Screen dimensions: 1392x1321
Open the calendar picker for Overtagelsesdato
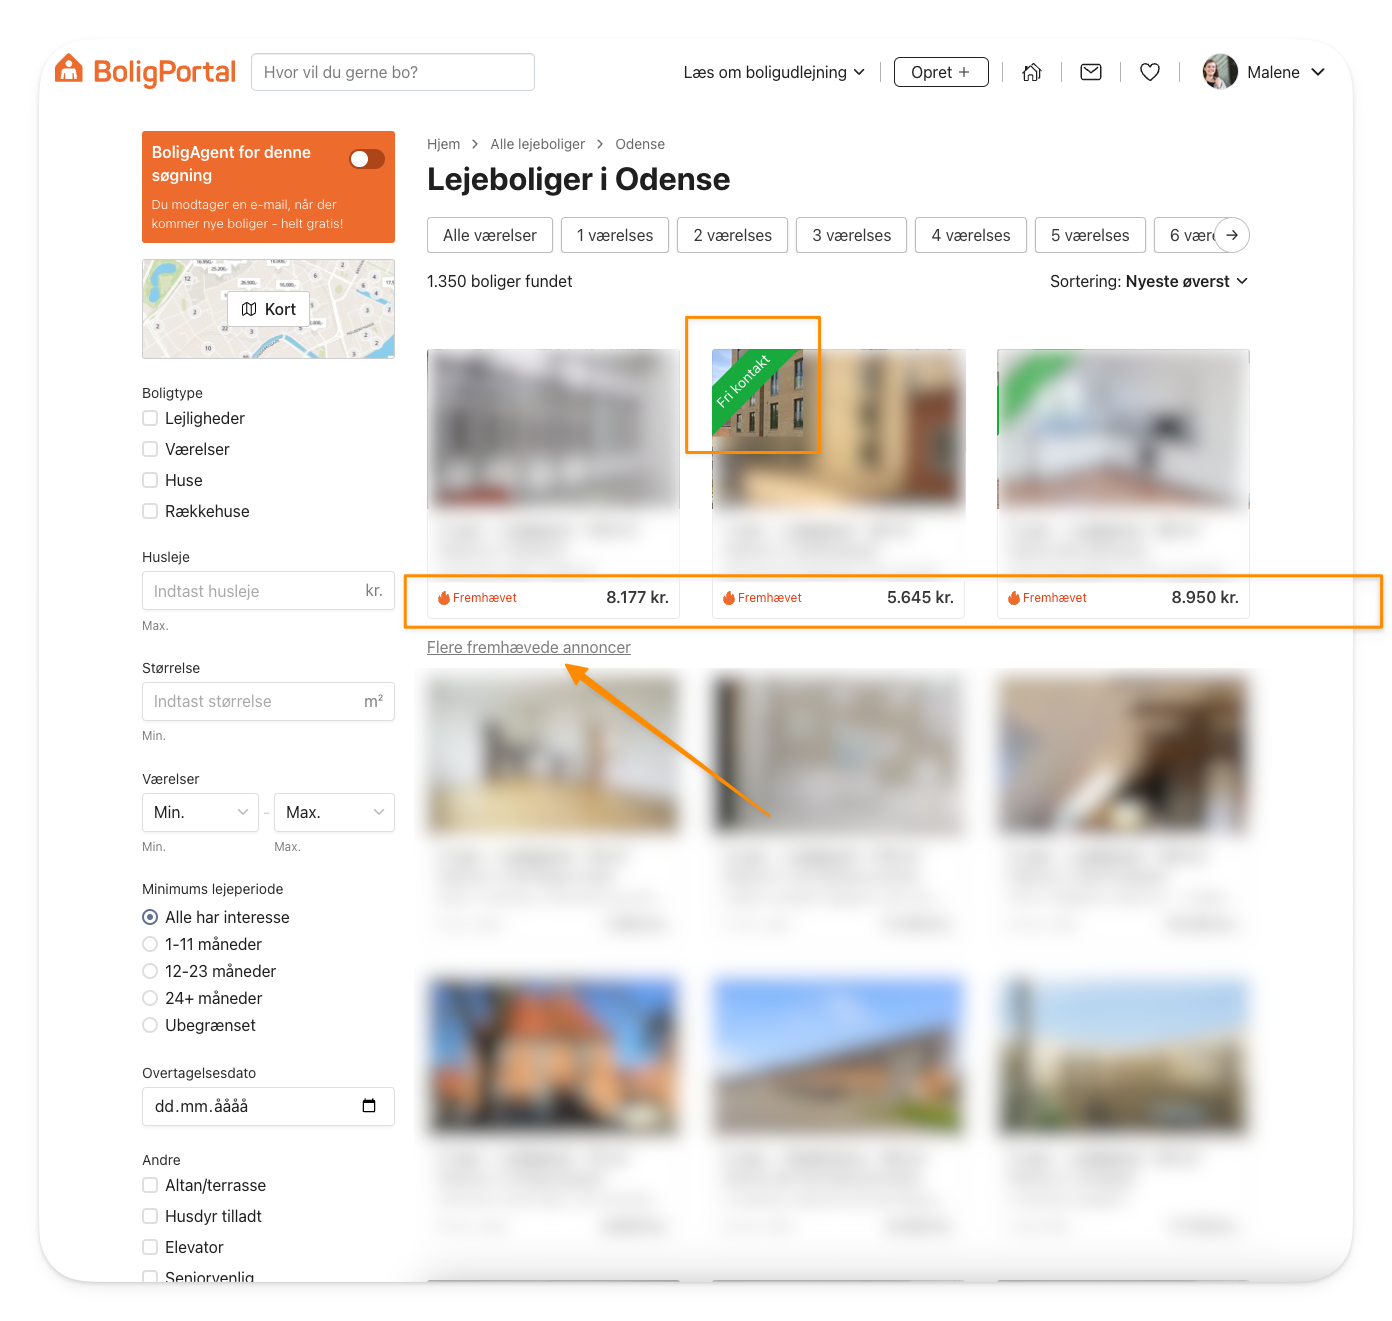[x=369, y=1106]
